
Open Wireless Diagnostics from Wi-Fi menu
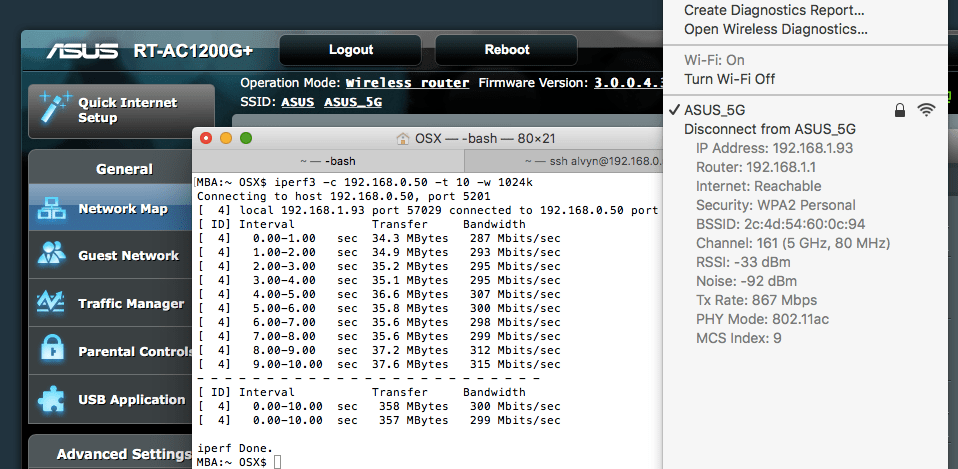[x=775, y=29]
